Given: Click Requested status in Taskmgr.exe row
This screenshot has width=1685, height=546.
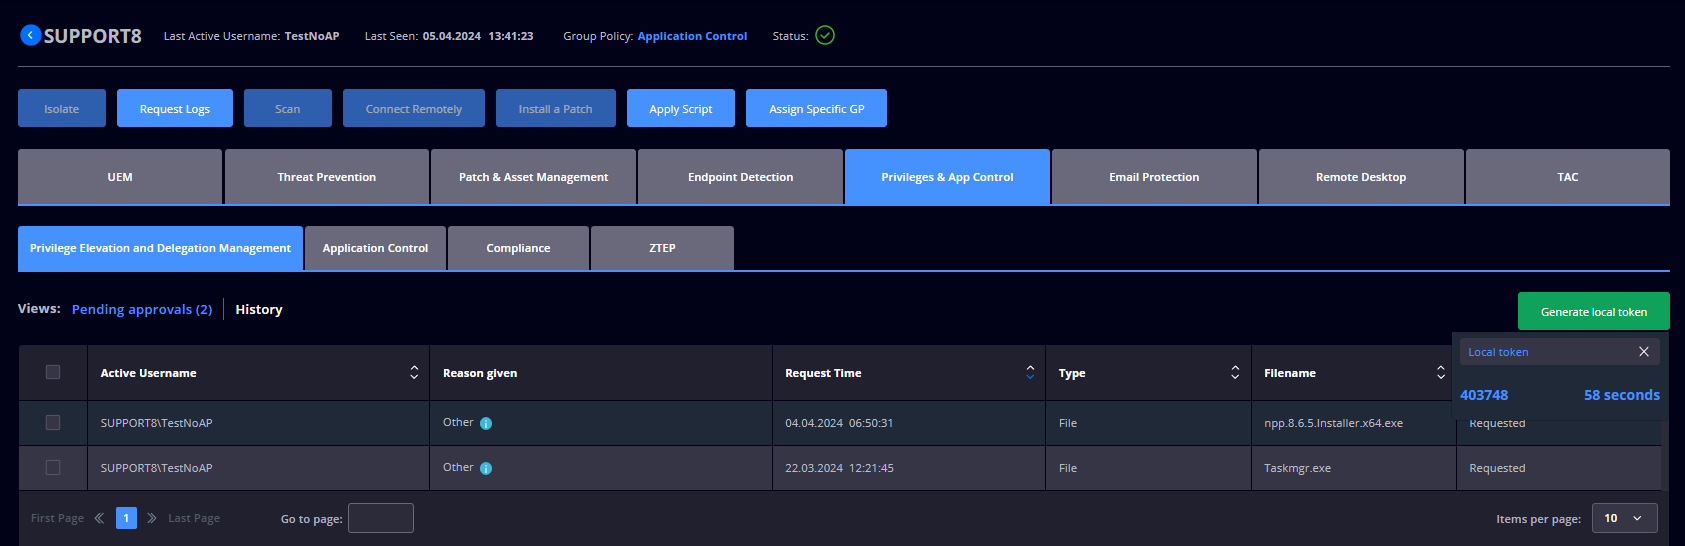Looking at the screenshot, I should [x=1497, y=468].
